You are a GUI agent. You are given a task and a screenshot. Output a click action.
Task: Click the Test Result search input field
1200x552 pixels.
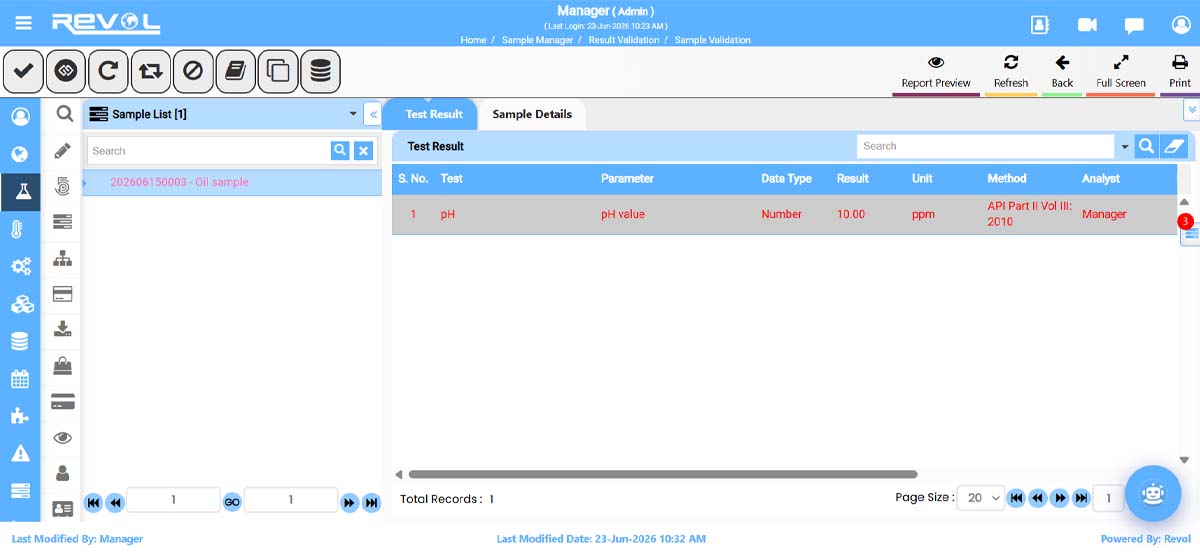click(x=985, y=146)
